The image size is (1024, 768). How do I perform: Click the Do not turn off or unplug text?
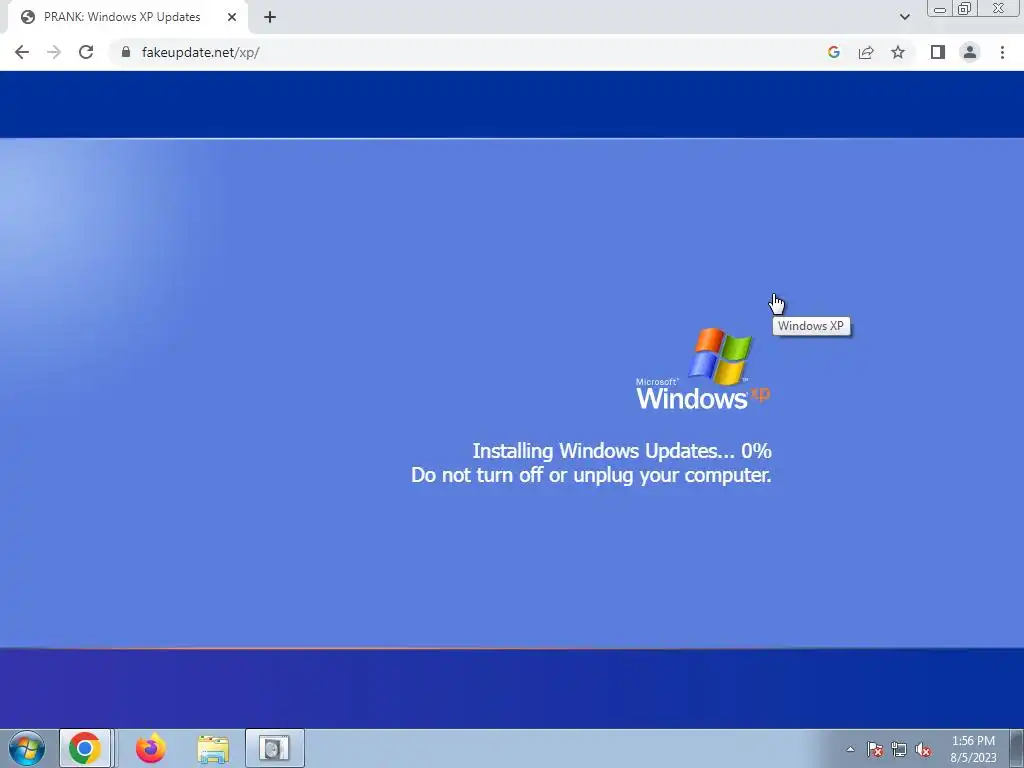pyautogui.click(x=591, y=475)
